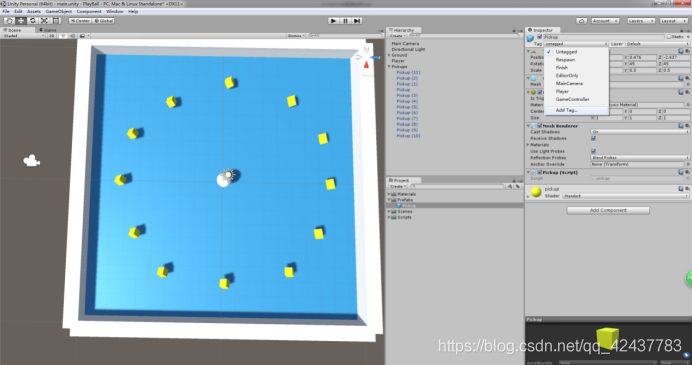Viewport: 692px width, 365px height.
Task: Click the Directional Light sun gizmo
Action: [x=228, y=174]
